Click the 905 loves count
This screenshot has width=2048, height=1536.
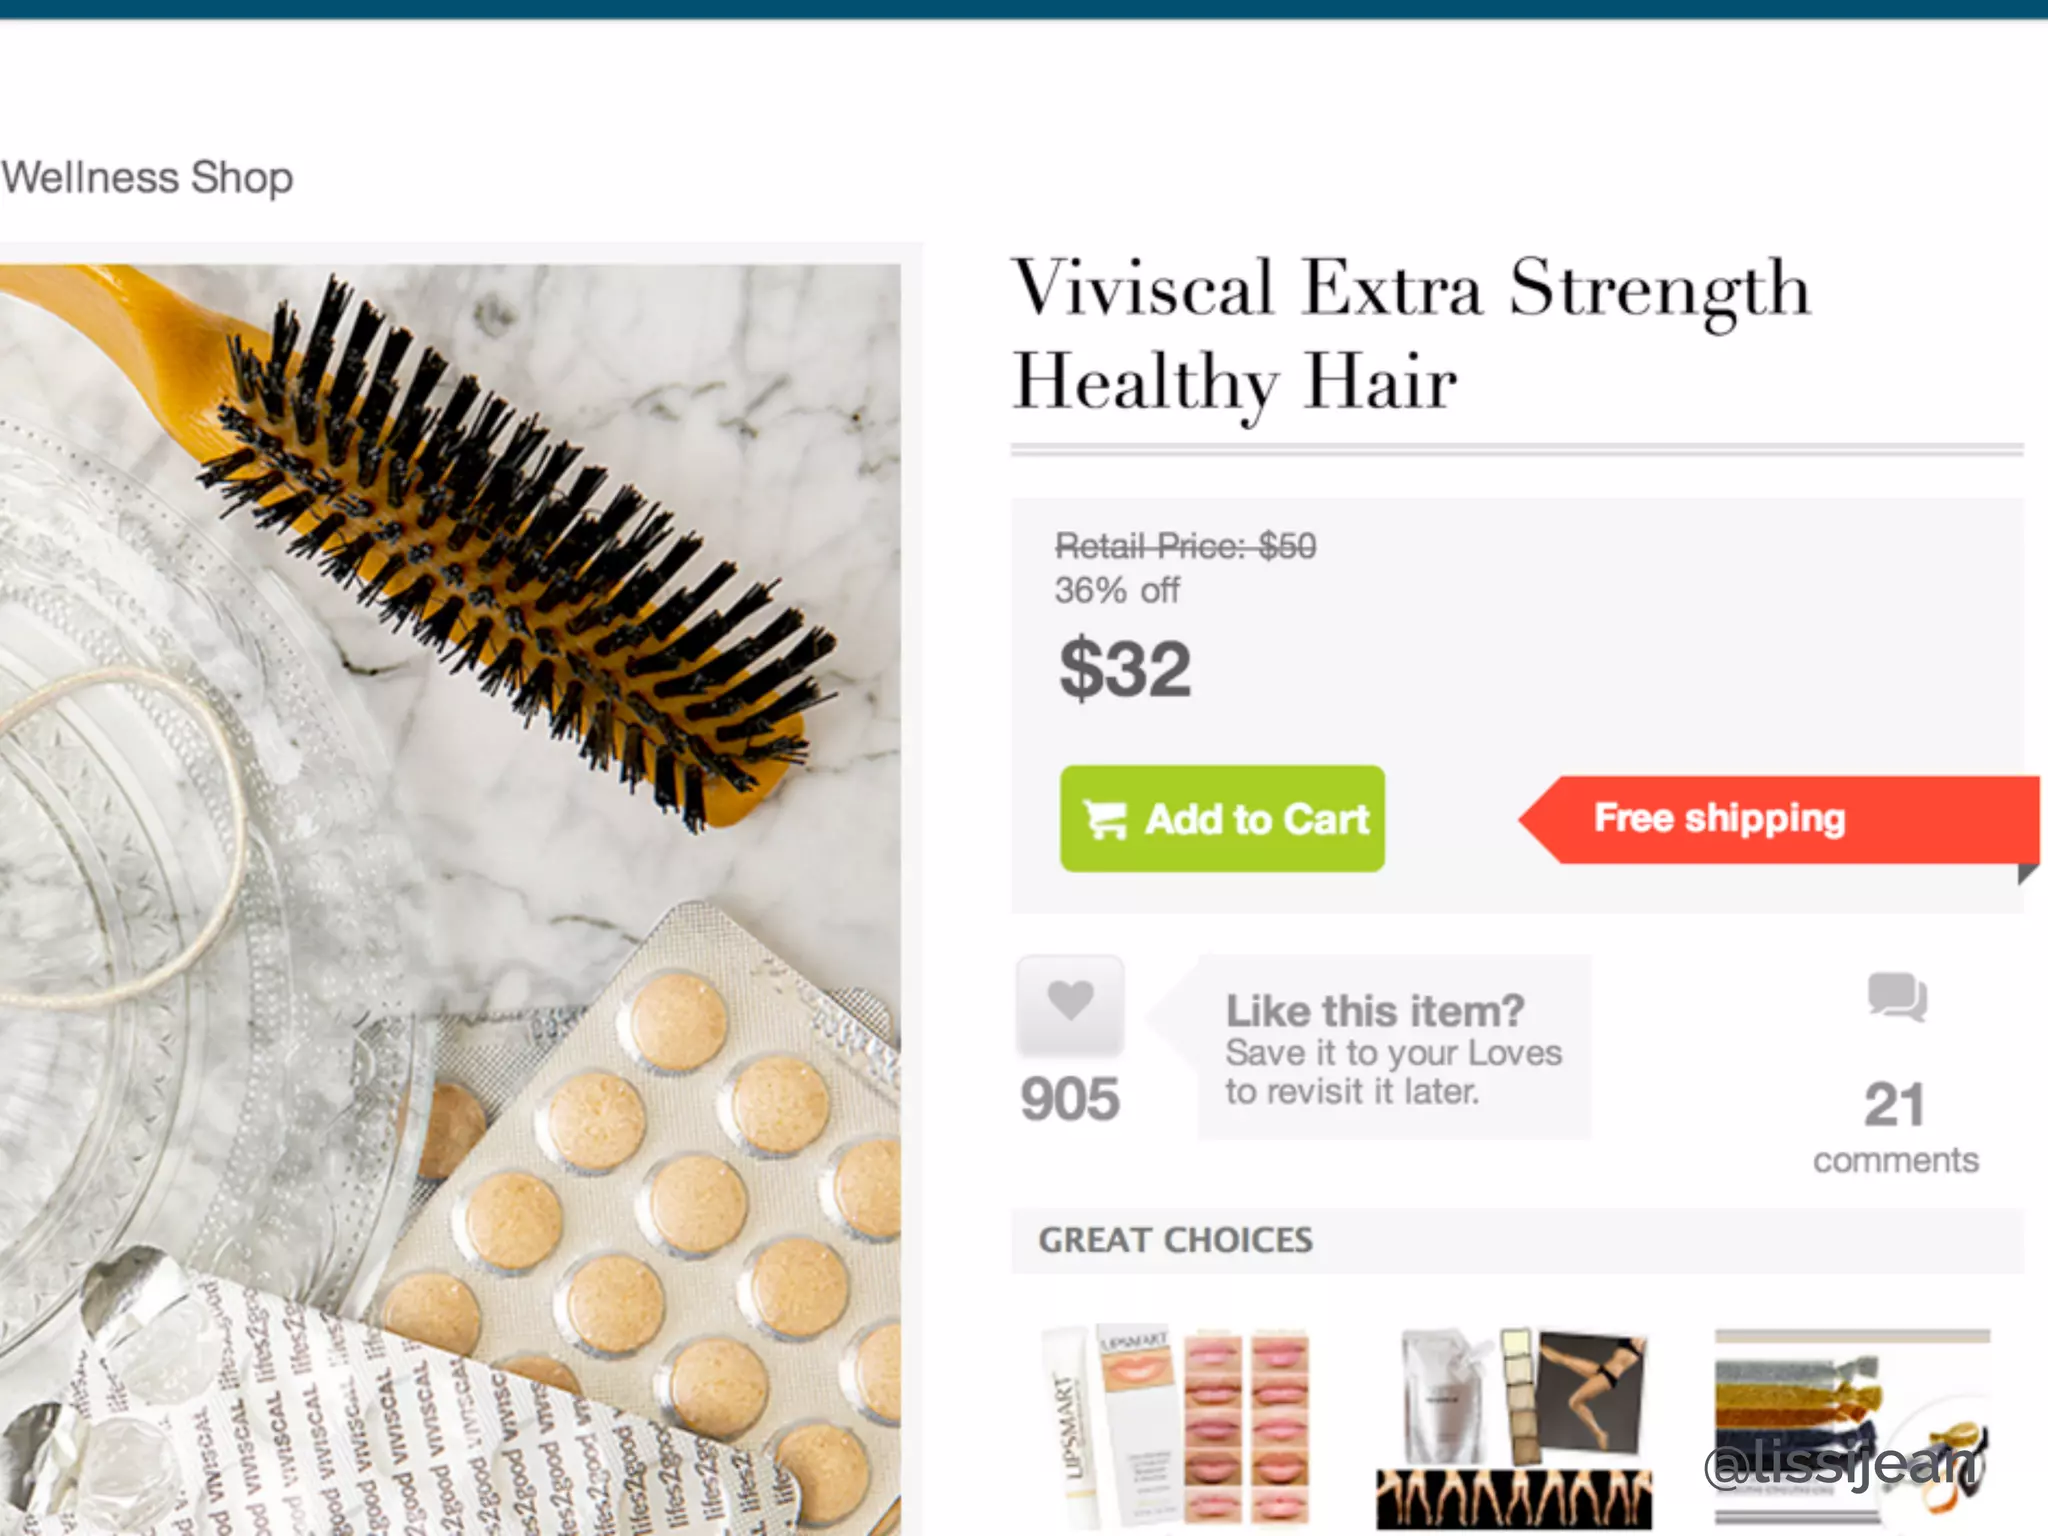tap(1069, 1100)
